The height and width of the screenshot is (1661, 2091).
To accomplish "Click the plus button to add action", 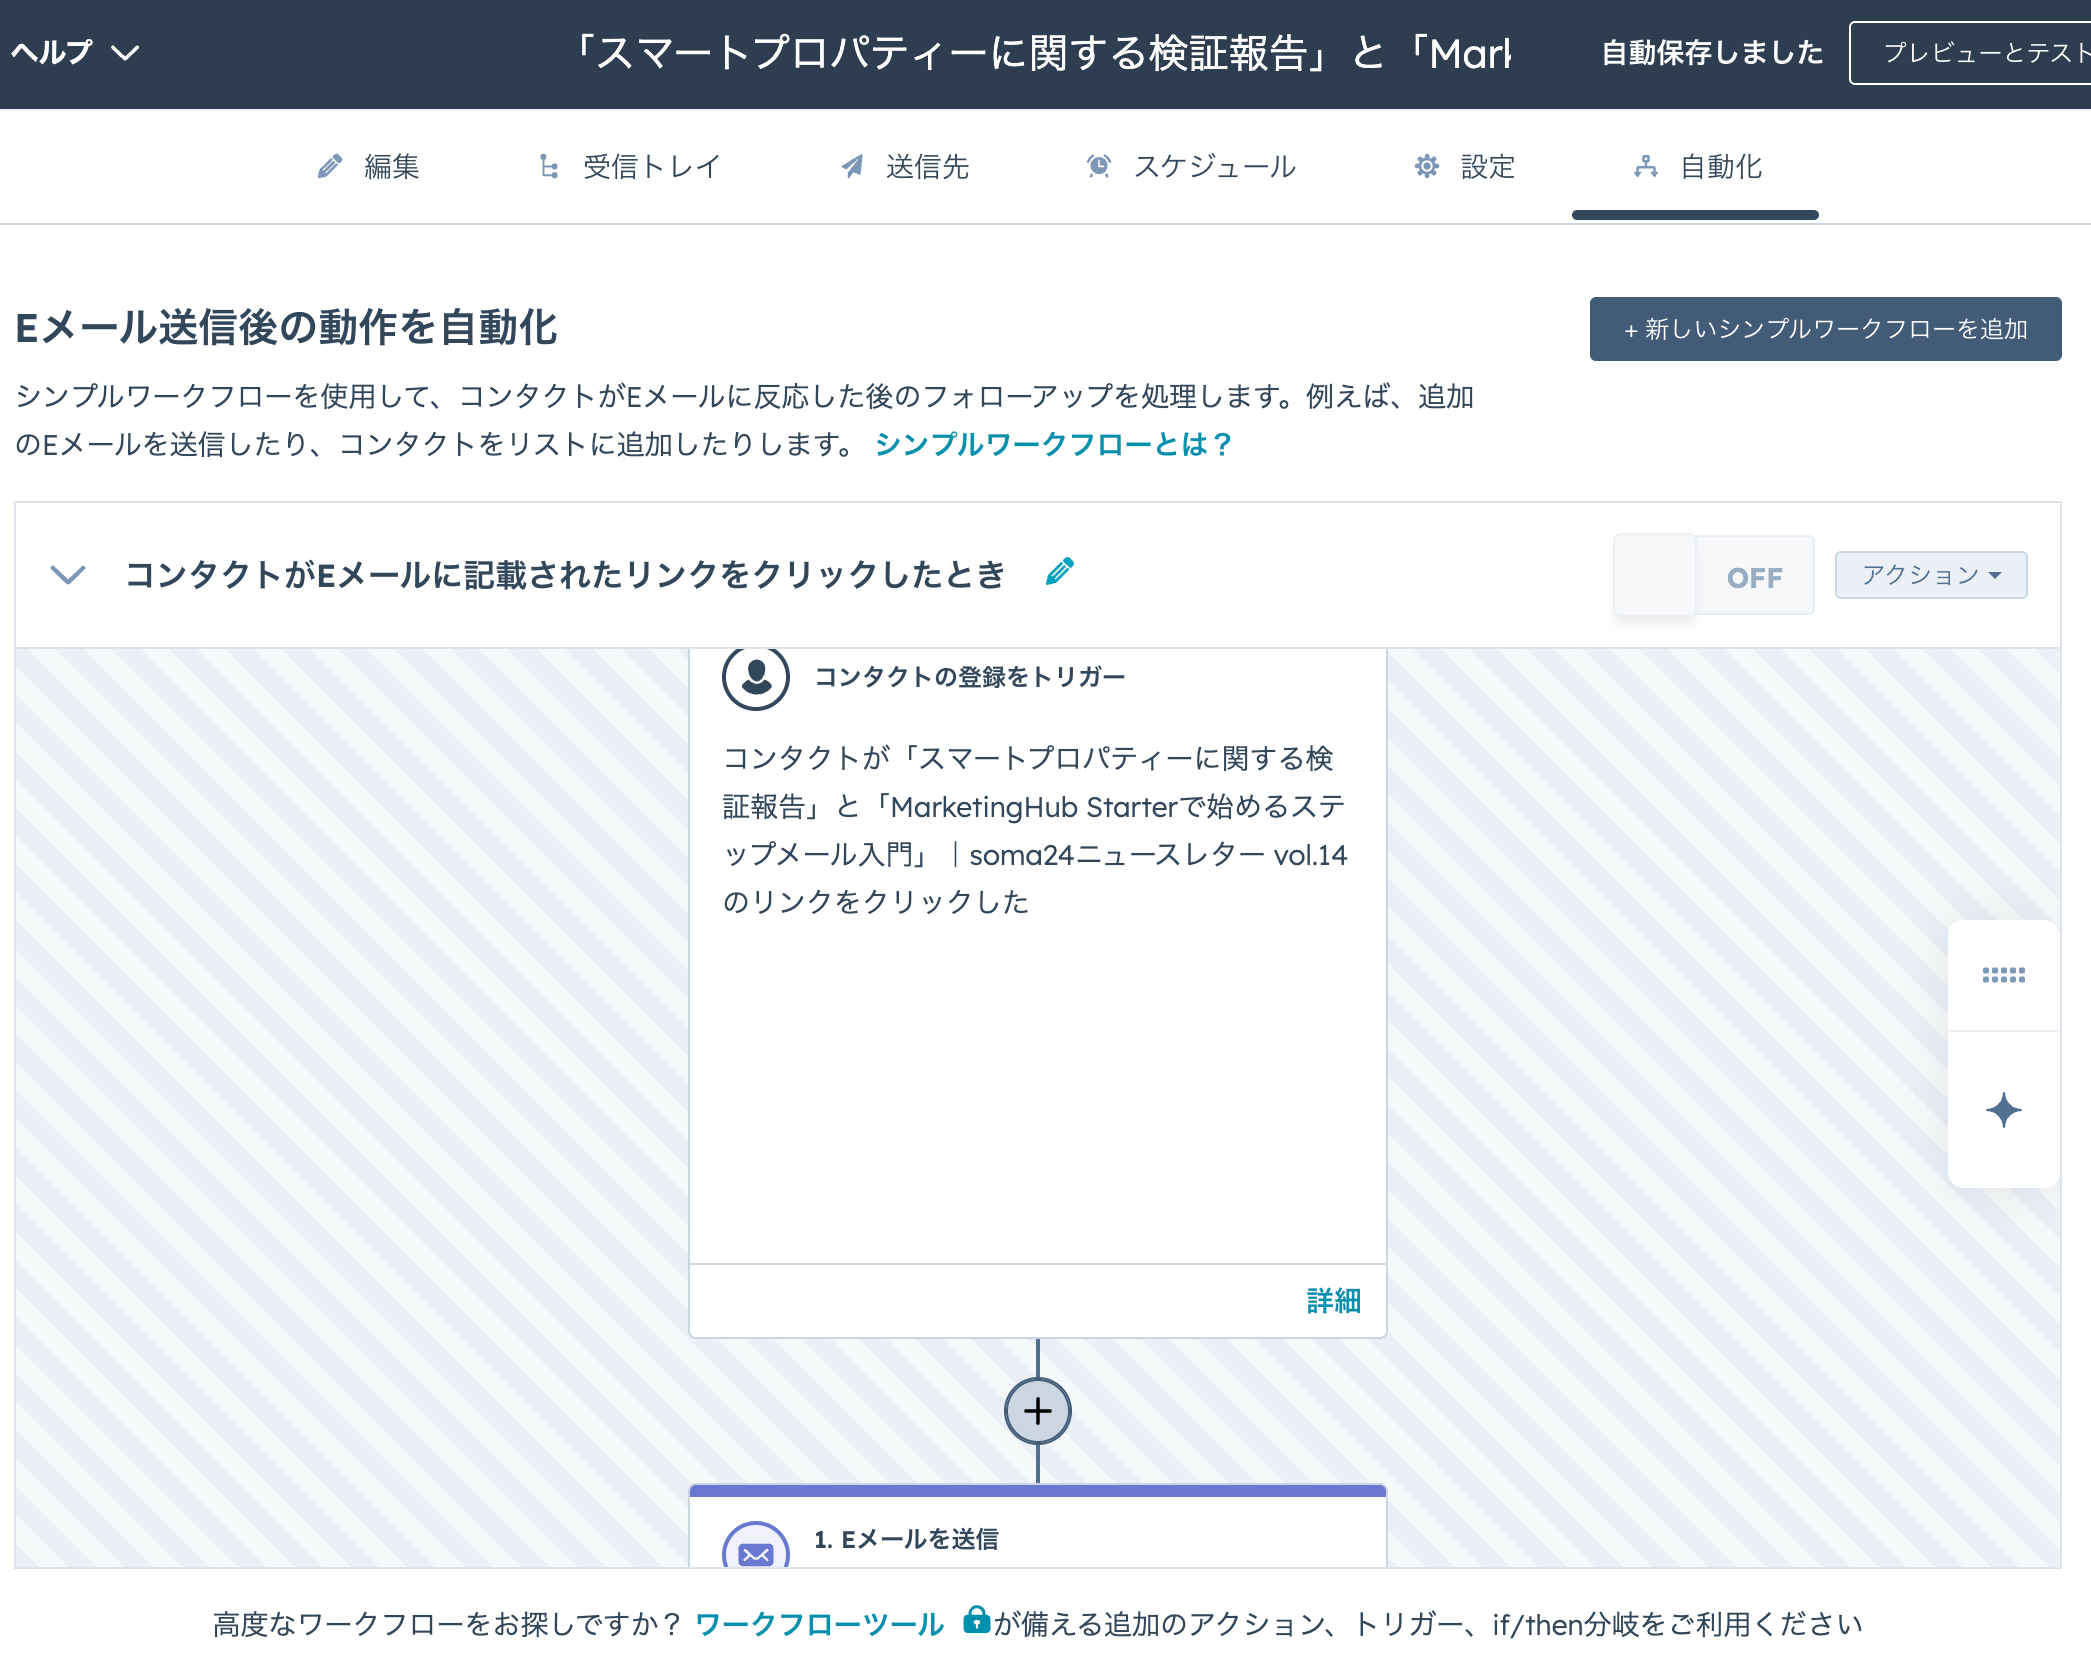I will (x=1038, y=1411).
